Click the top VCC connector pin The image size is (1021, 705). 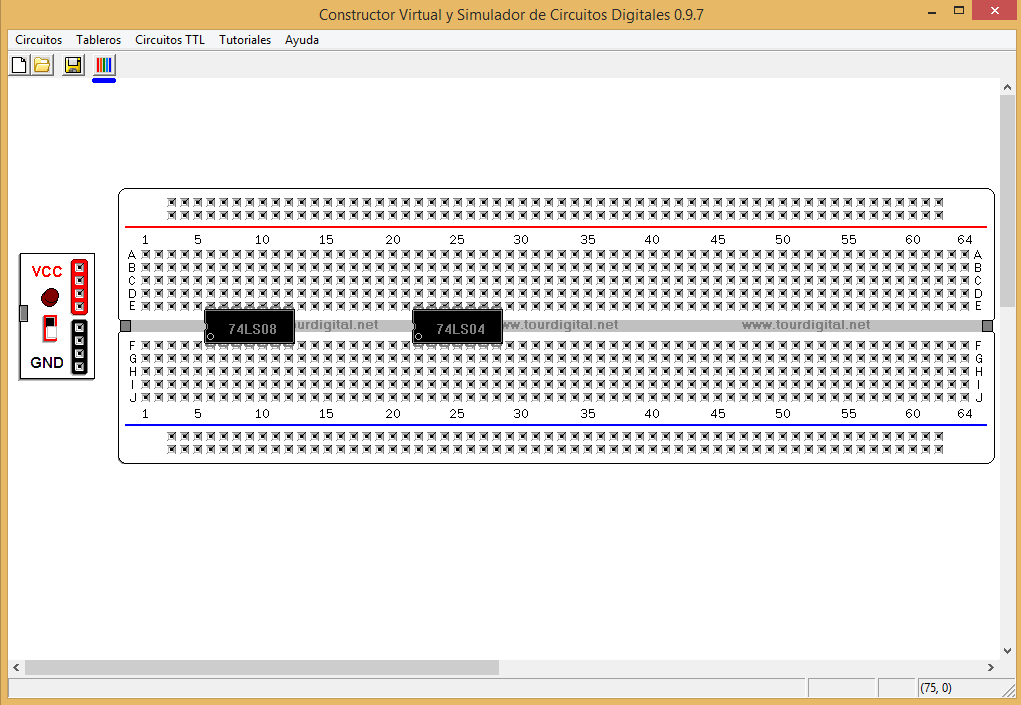pyautogui.click(x=79, y=268)
